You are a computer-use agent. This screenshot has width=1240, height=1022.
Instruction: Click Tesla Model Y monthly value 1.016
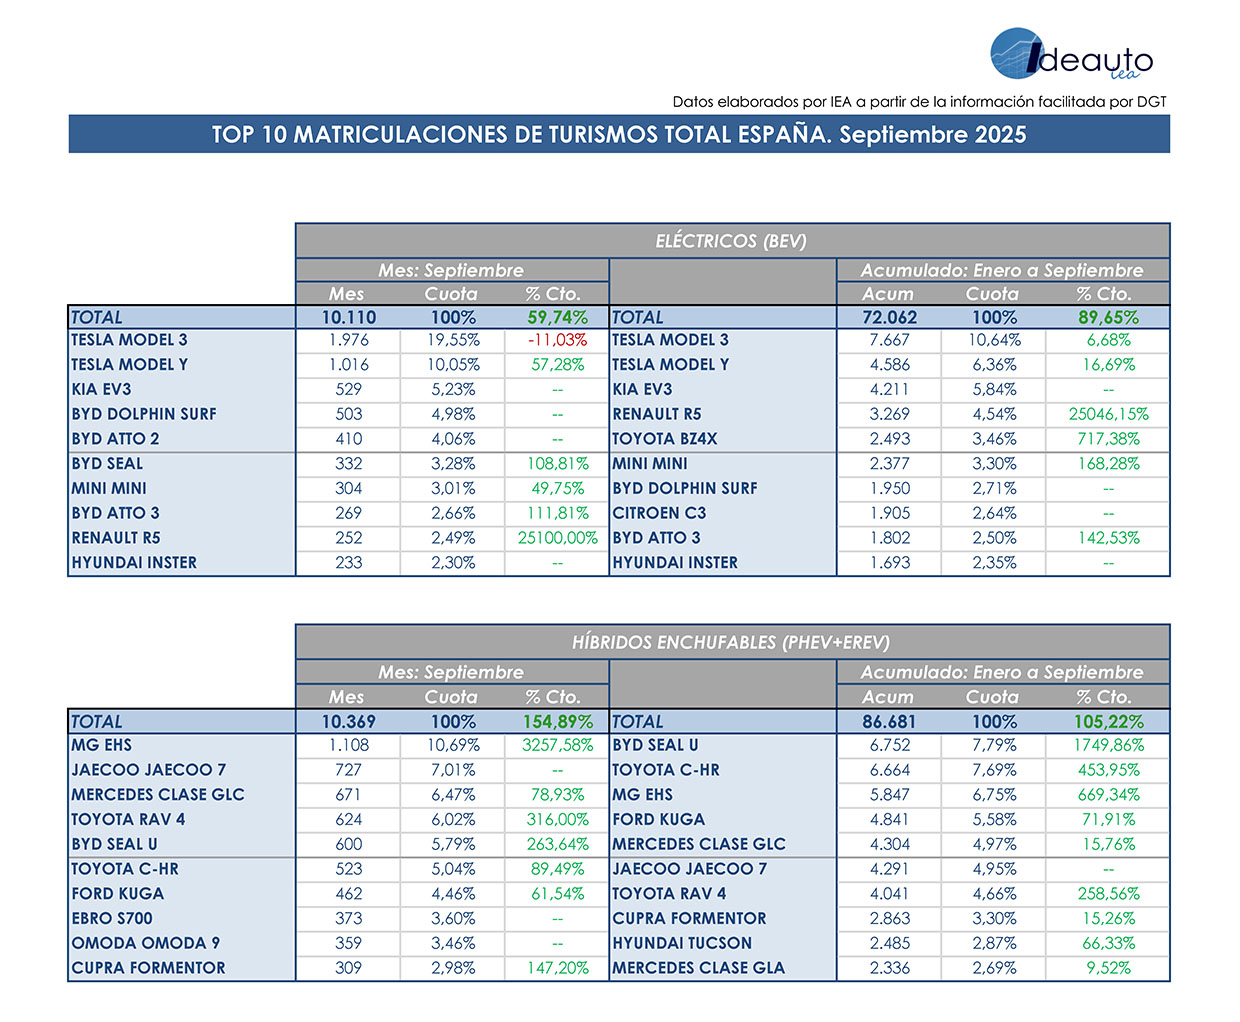click(x=349, y=365)
